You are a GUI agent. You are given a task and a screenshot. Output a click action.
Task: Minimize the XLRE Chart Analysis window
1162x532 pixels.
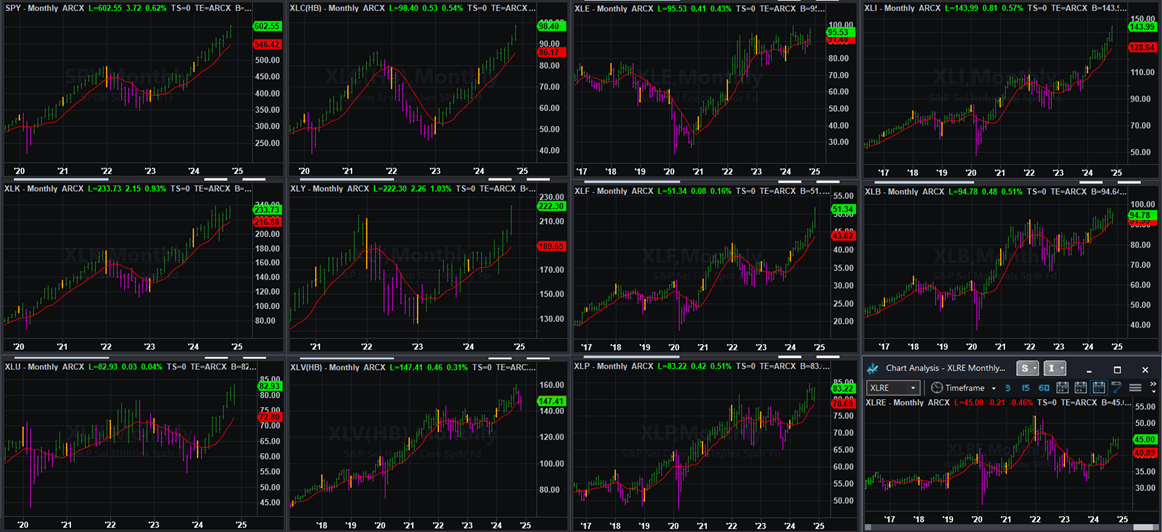pyautogui.click(x=1089, y=370)
